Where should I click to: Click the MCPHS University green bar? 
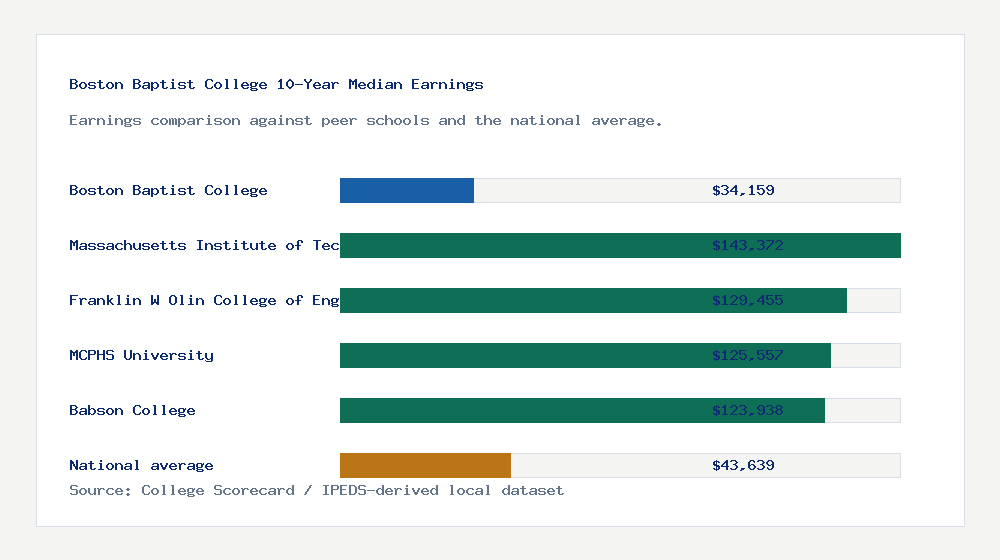(585, 355)
